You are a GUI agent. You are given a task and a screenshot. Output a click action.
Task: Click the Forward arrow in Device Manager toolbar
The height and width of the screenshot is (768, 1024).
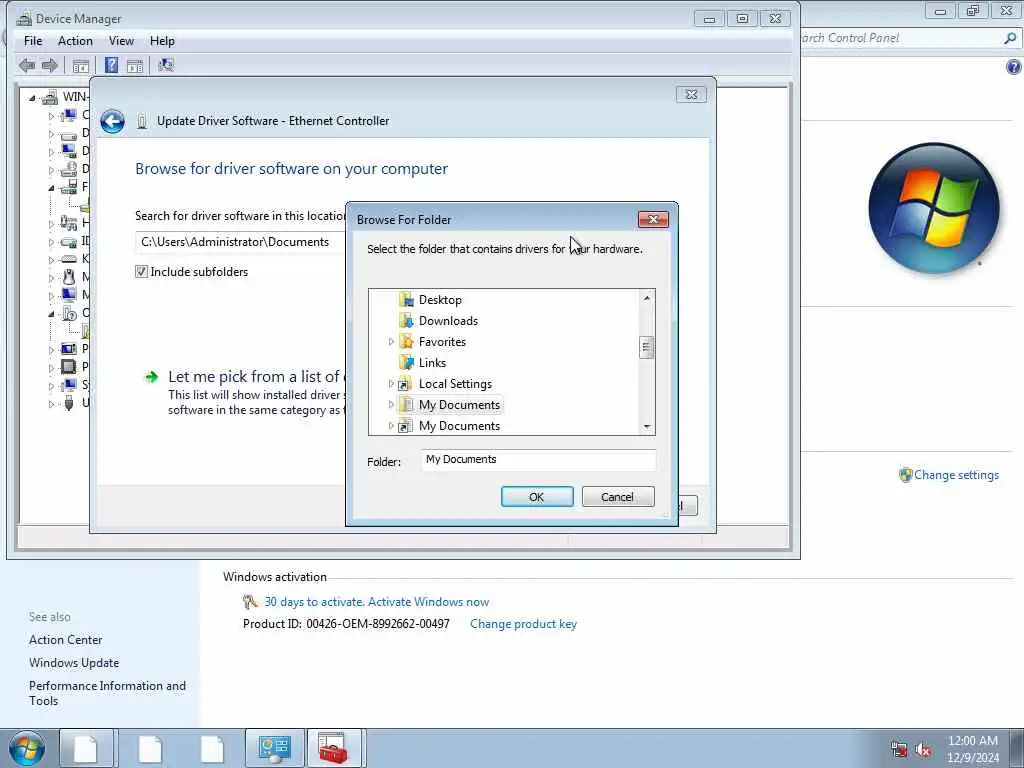tap(50, 65)
